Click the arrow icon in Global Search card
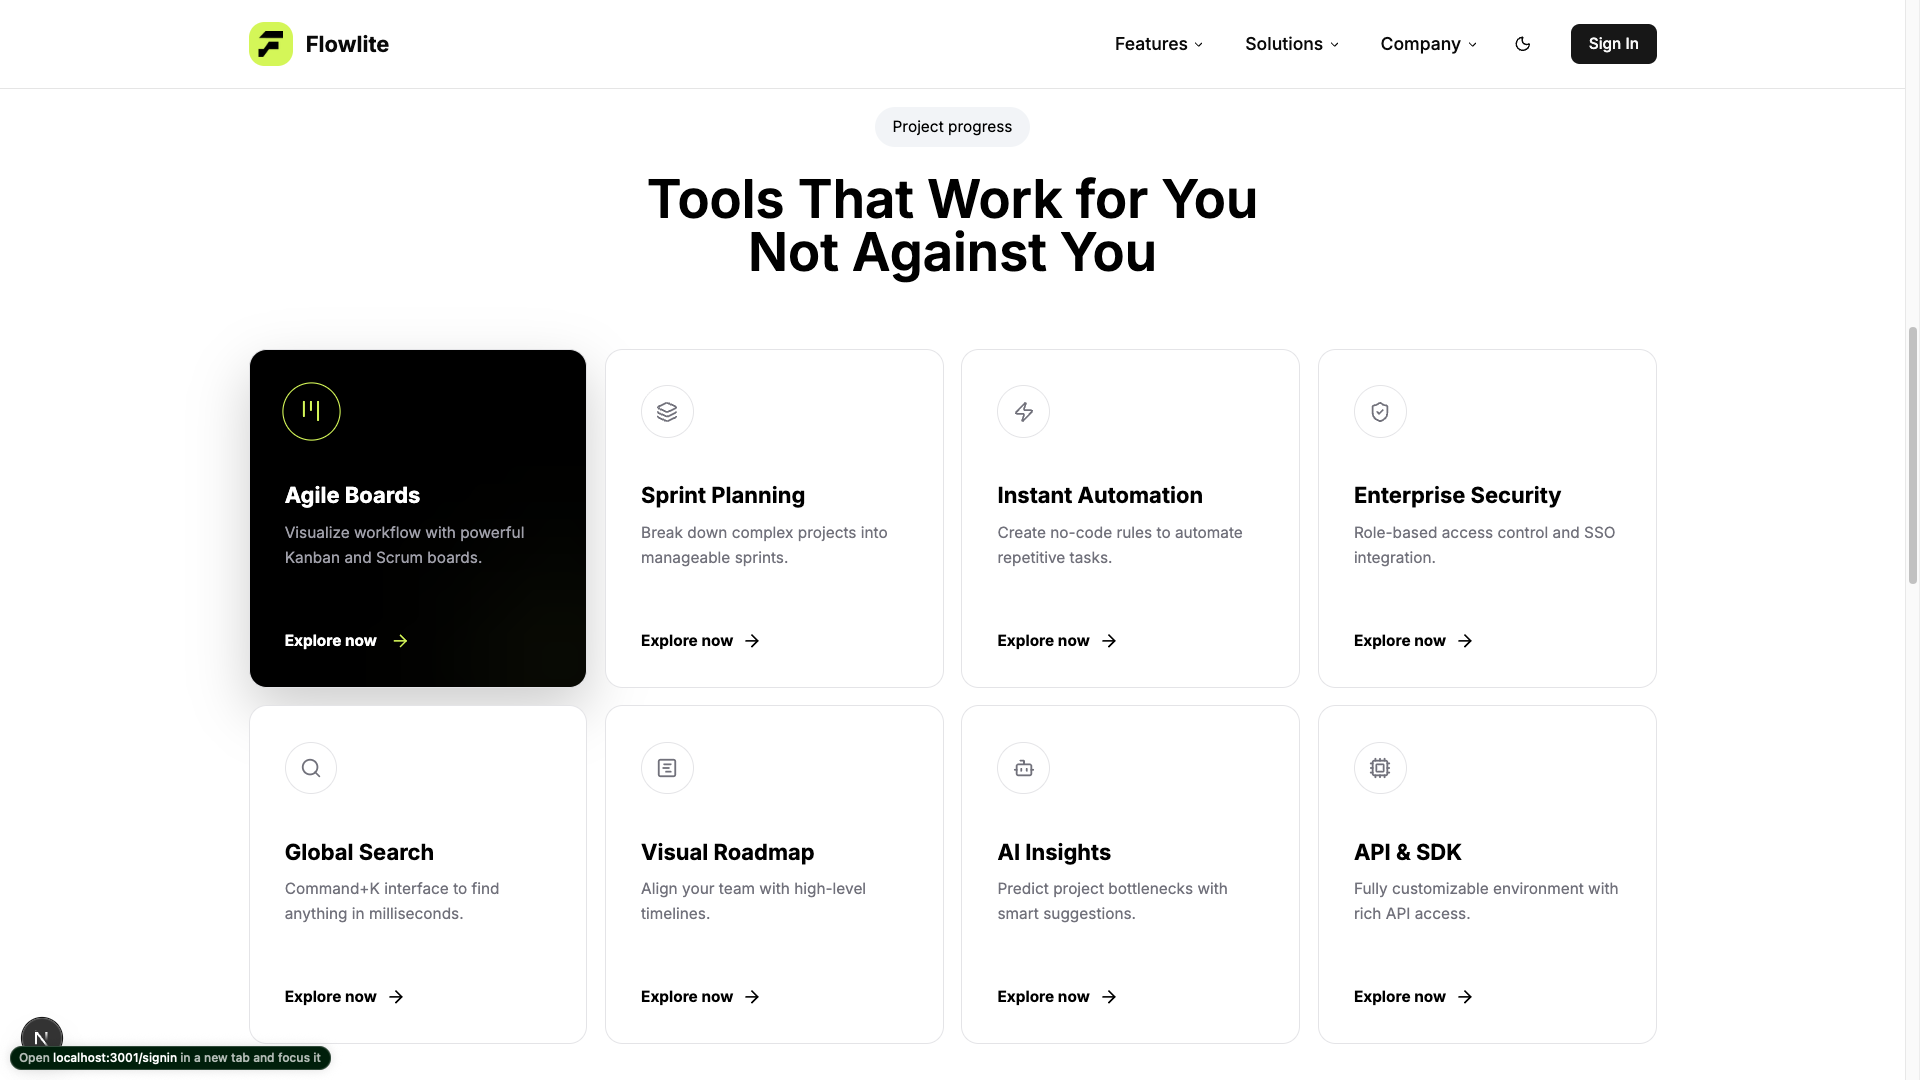The width and height of the screenshot is (1920, 1080). (x=396, y=997)
